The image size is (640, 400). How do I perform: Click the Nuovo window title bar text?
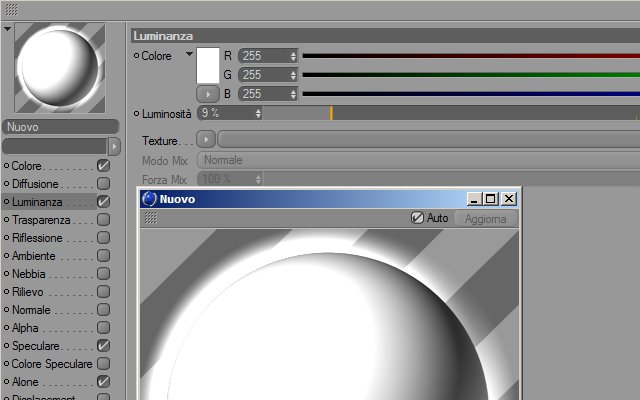(177, 199)
